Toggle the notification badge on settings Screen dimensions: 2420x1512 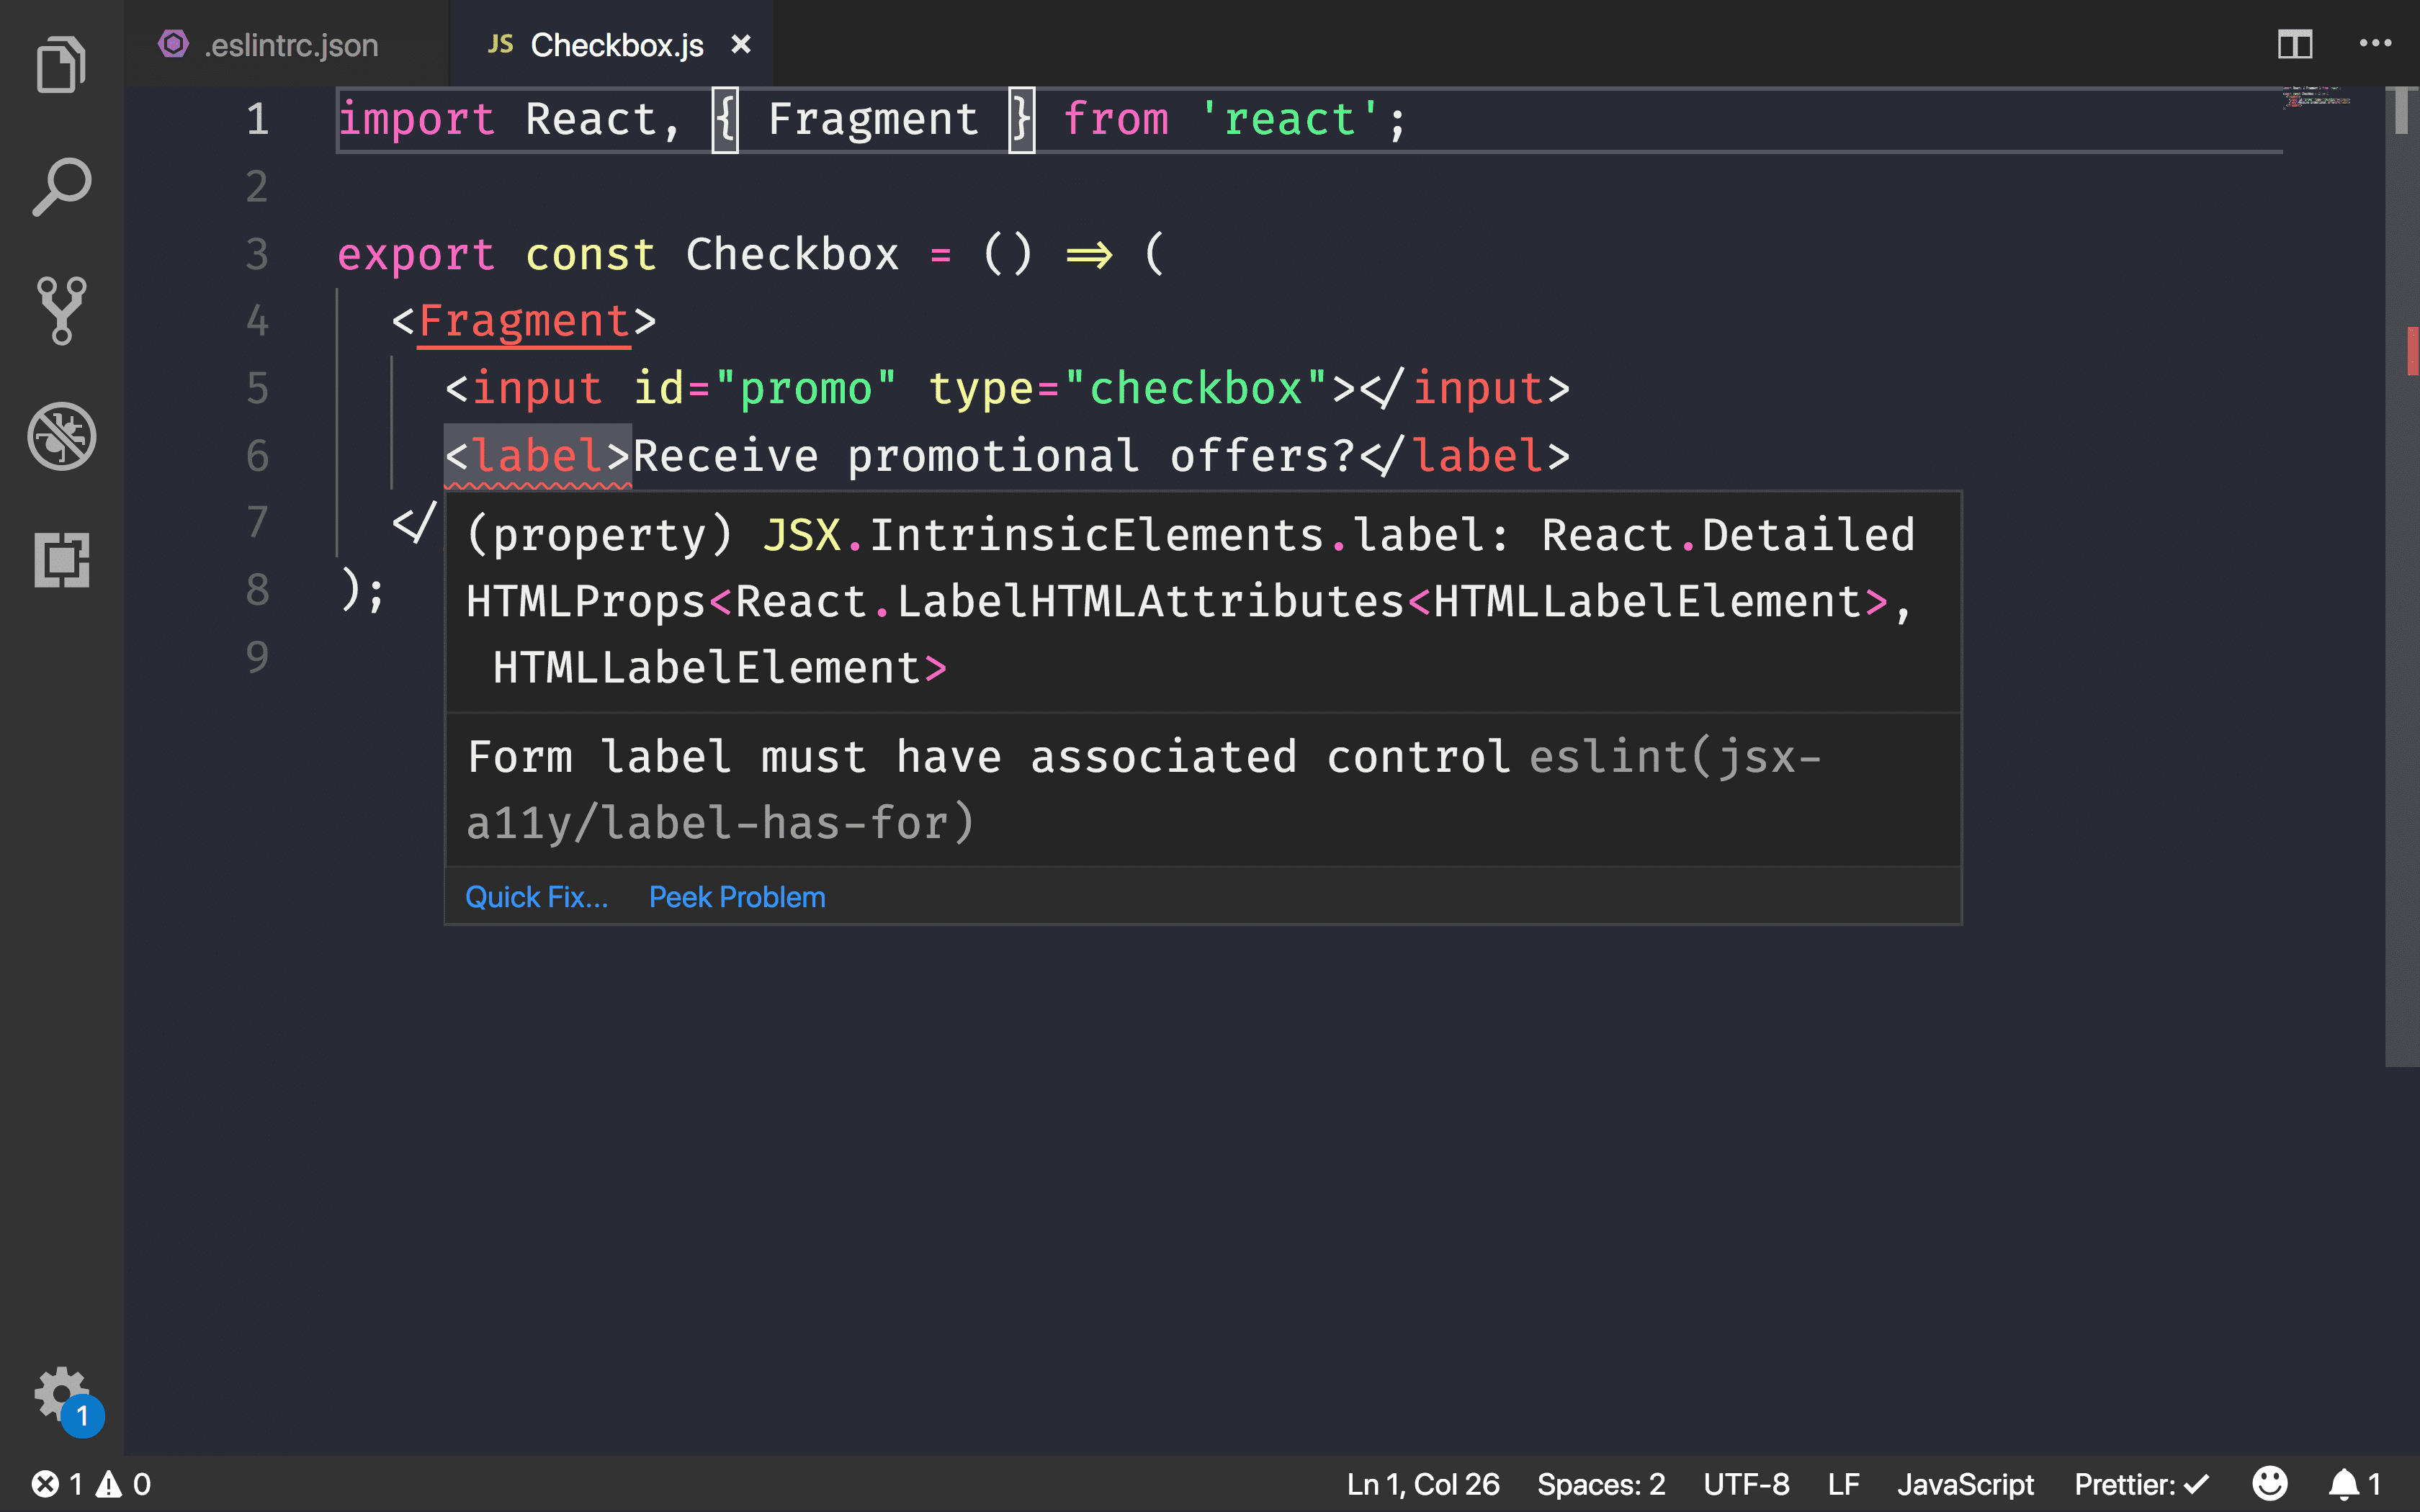(x=82, y=1416)
